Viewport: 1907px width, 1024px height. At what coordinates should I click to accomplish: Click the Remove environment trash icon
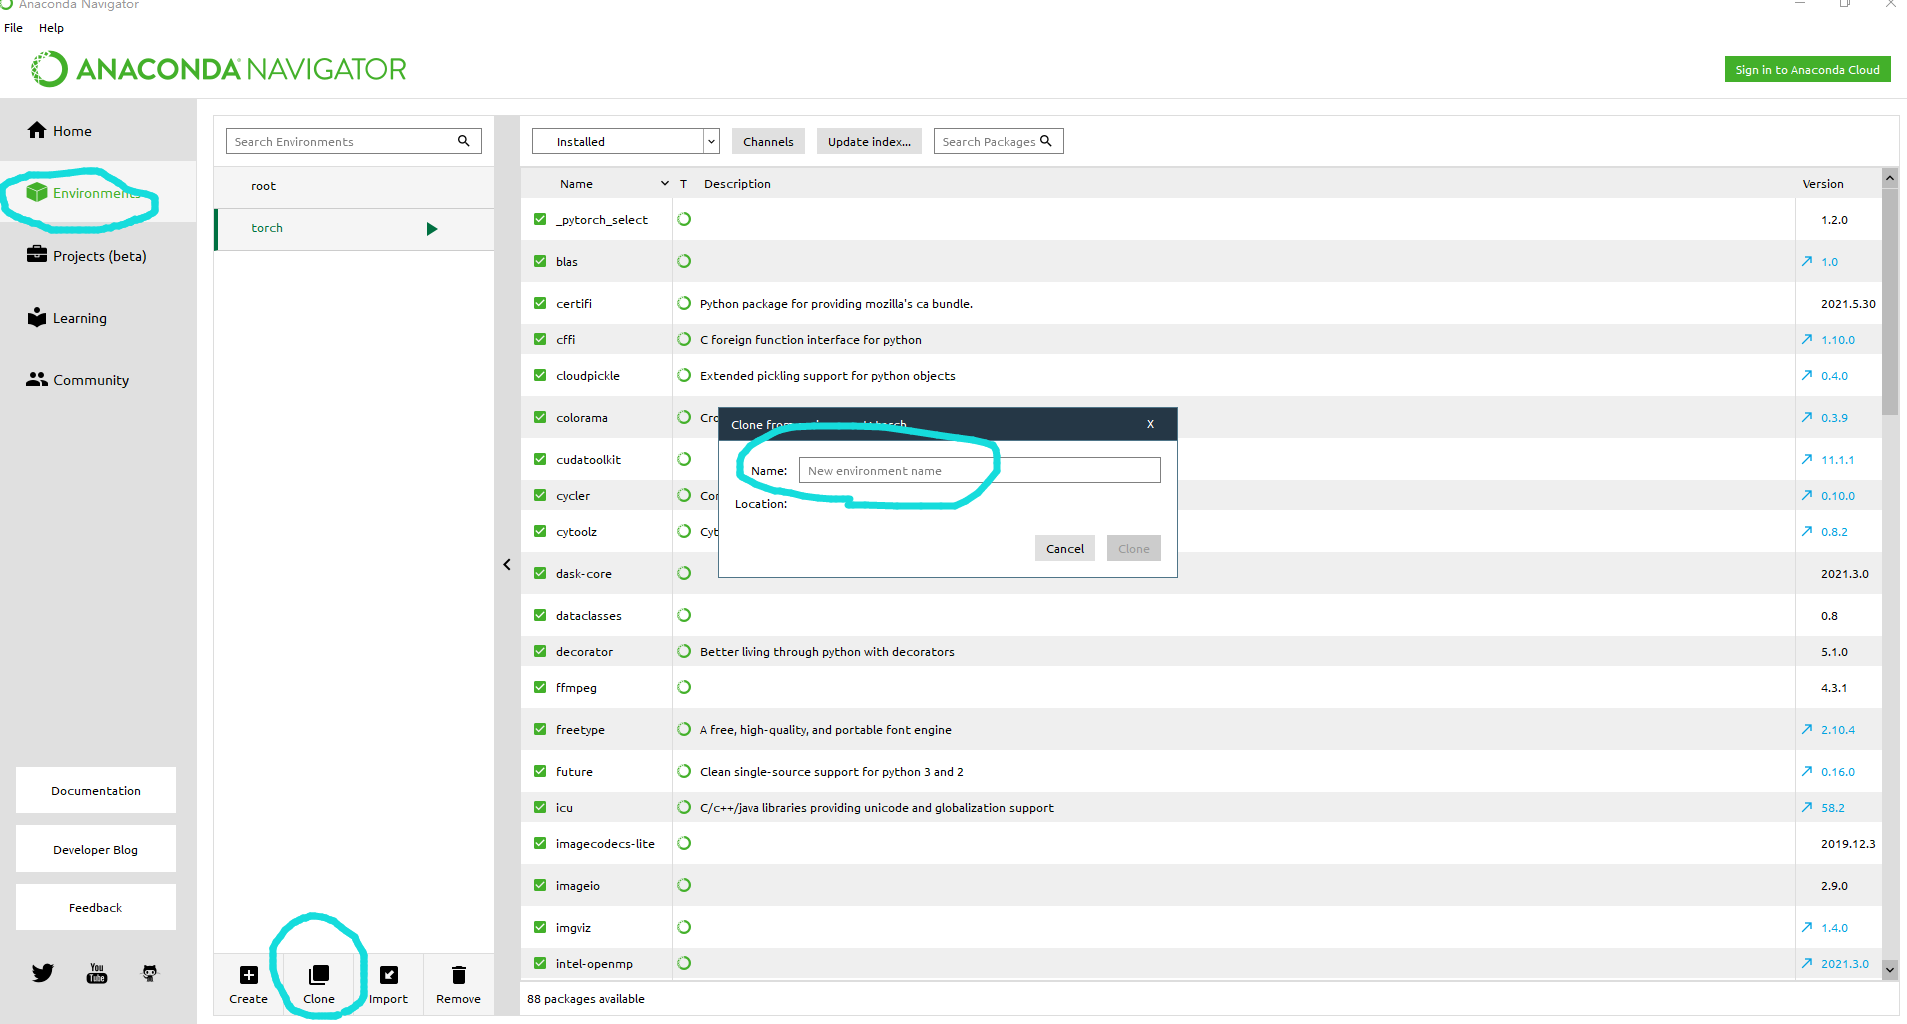coord(459,975)
